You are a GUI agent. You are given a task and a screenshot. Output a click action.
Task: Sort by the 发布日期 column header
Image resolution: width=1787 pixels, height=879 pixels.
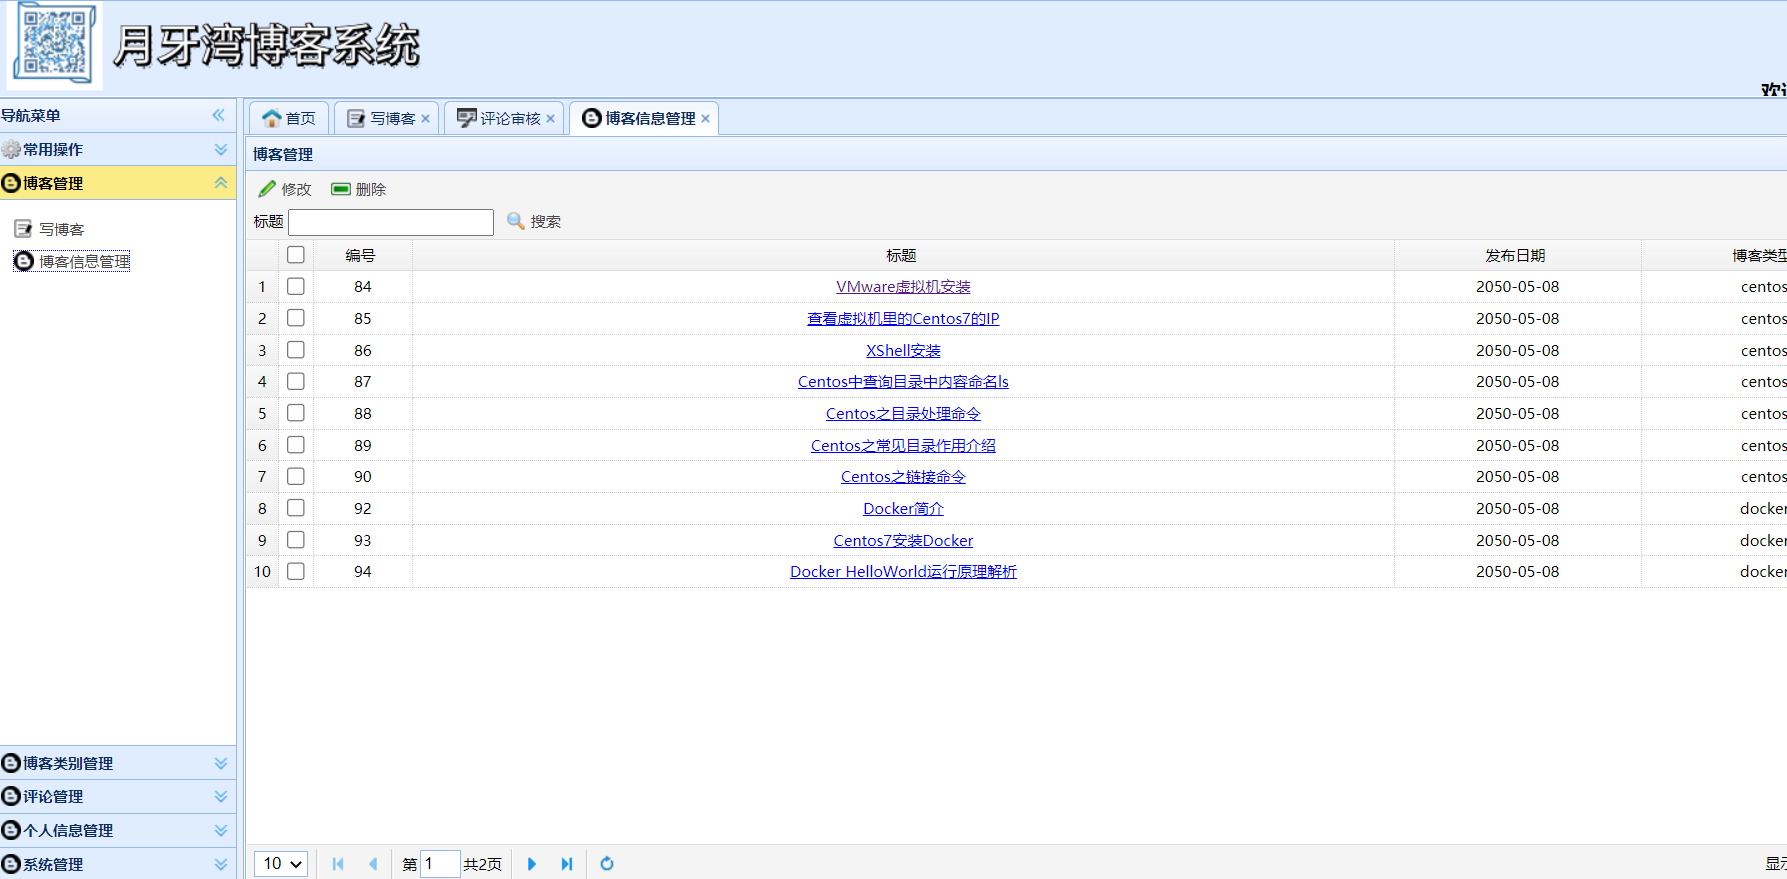[x=1516, y=255]
